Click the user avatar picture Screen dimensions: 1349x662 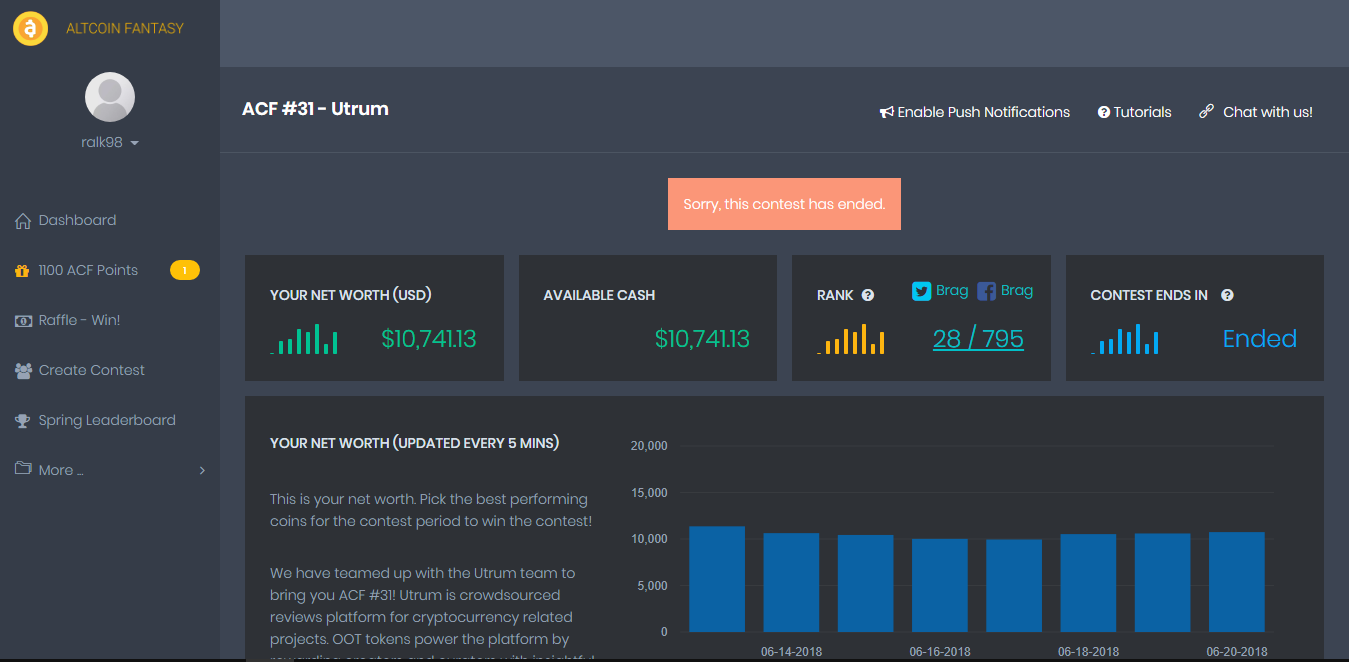pyautogui.click(x=110, y=97)
